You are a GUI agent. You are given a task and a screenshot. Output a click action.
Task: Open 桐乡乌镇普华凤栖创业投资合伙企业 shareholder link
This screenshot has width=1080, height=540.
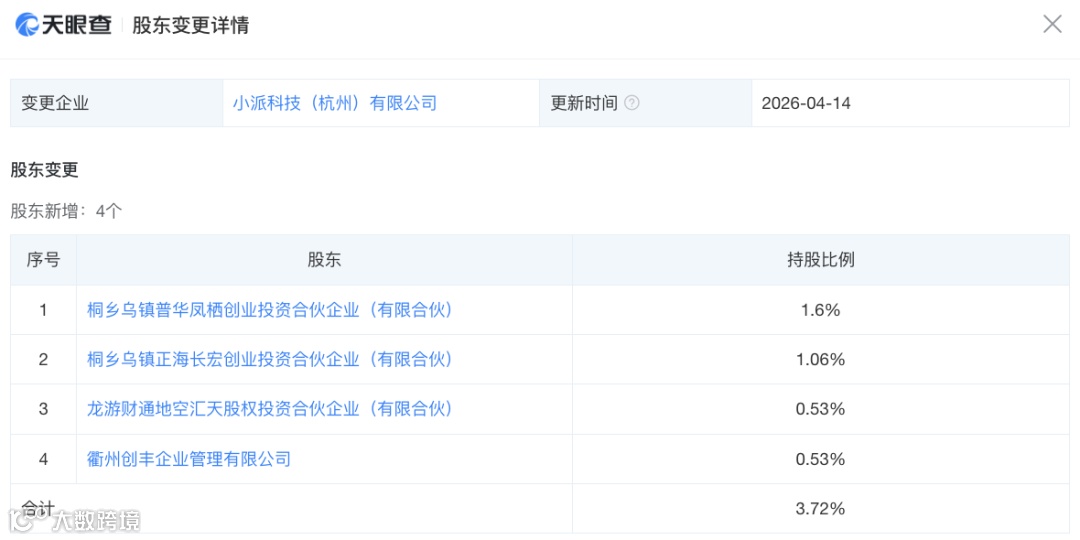click(x=270, y=311)
